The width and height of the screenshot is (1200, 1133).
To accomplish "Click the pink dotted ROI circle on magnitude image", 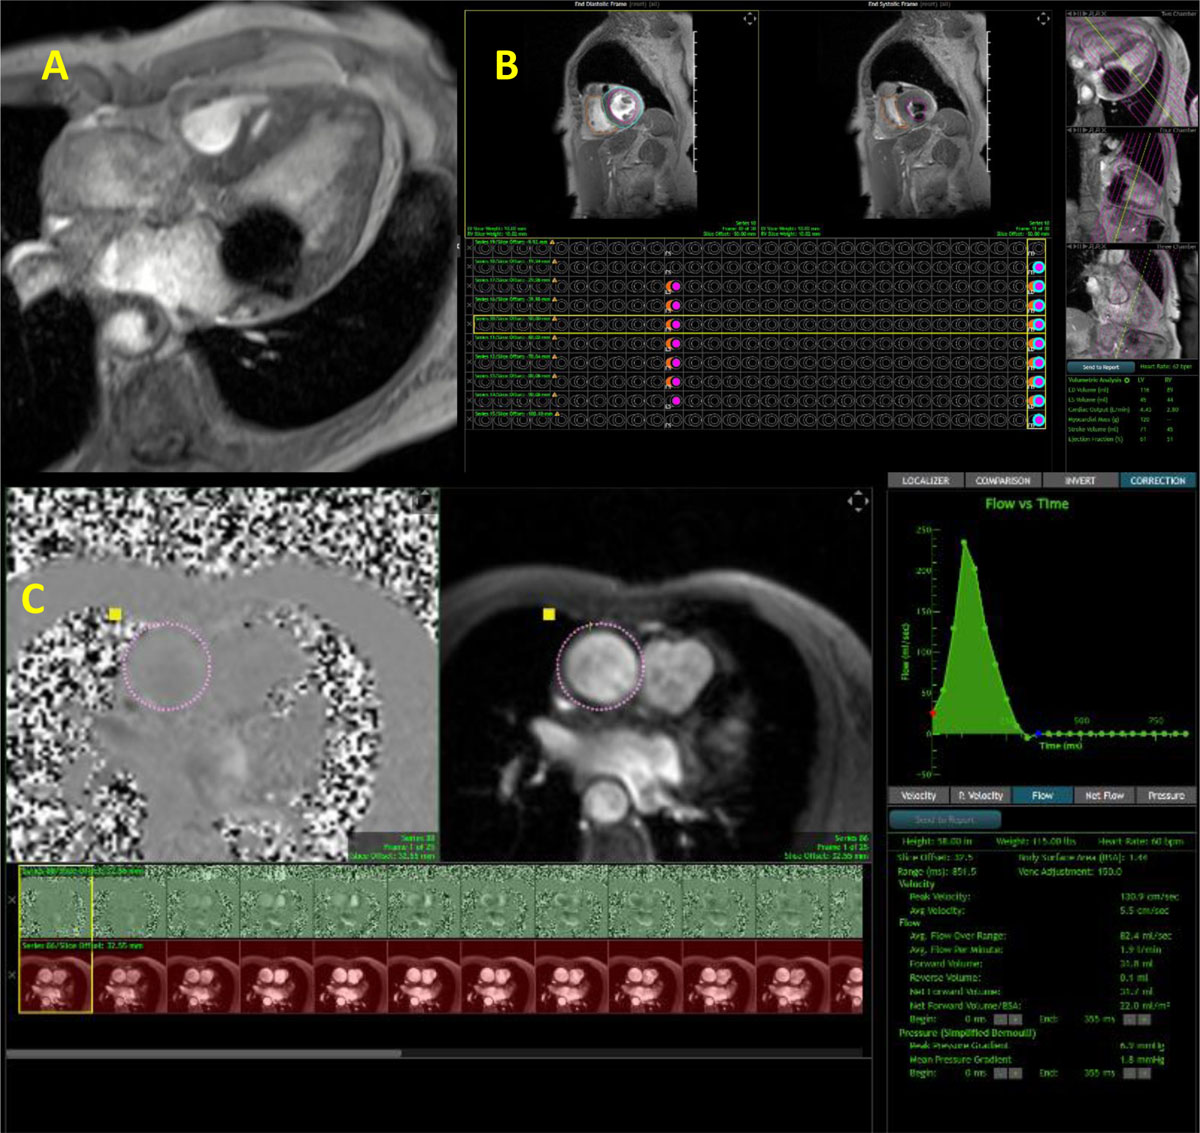I will click(600, 665).
